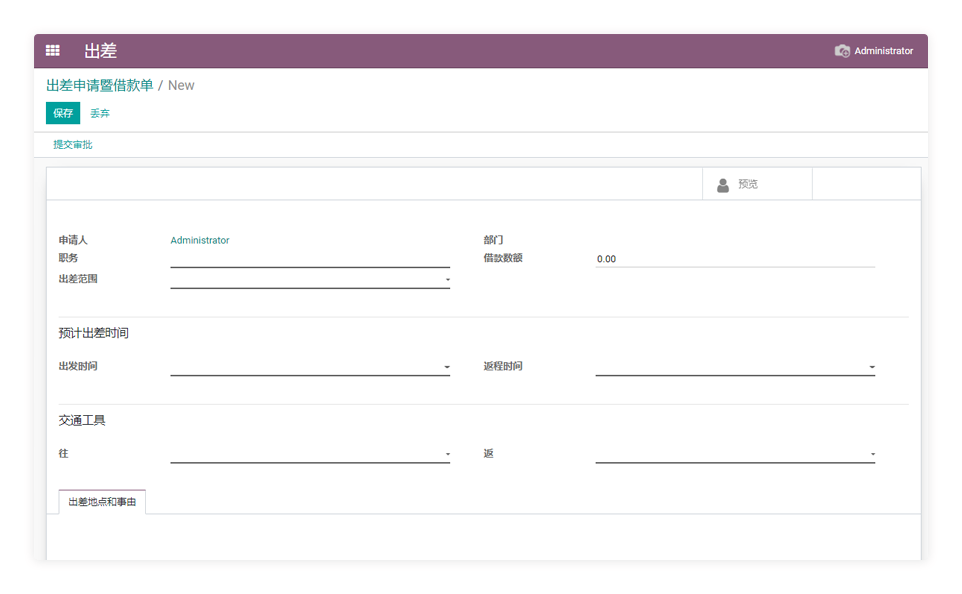Open the 出发时间 date picker dropdown
Image resolution: width=962 pixels, height=594 pixels.
pos(309,367)
